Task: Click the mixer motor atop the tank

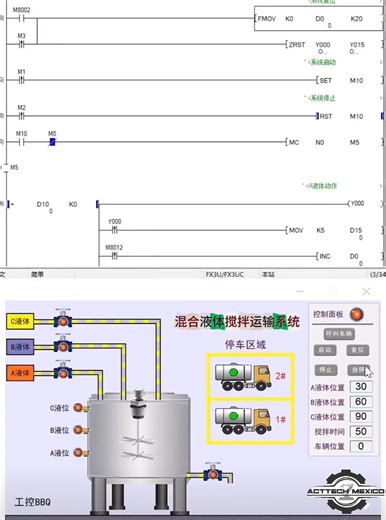Action: pos(139,404)
